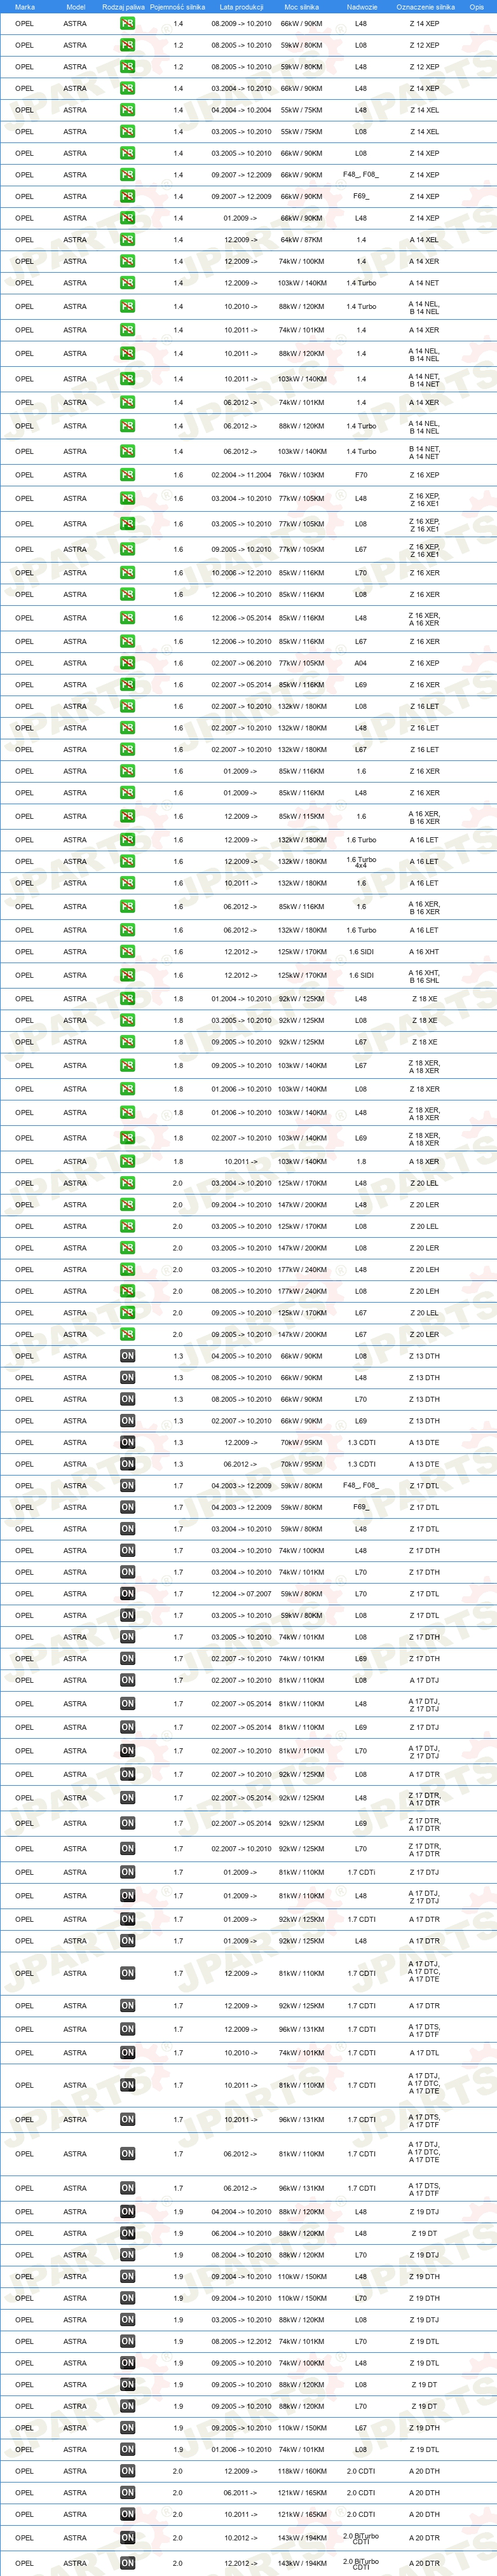Click the A 14 XEL engine code cell
Viewport: 497px width, 2576px height.
point(424,240)
